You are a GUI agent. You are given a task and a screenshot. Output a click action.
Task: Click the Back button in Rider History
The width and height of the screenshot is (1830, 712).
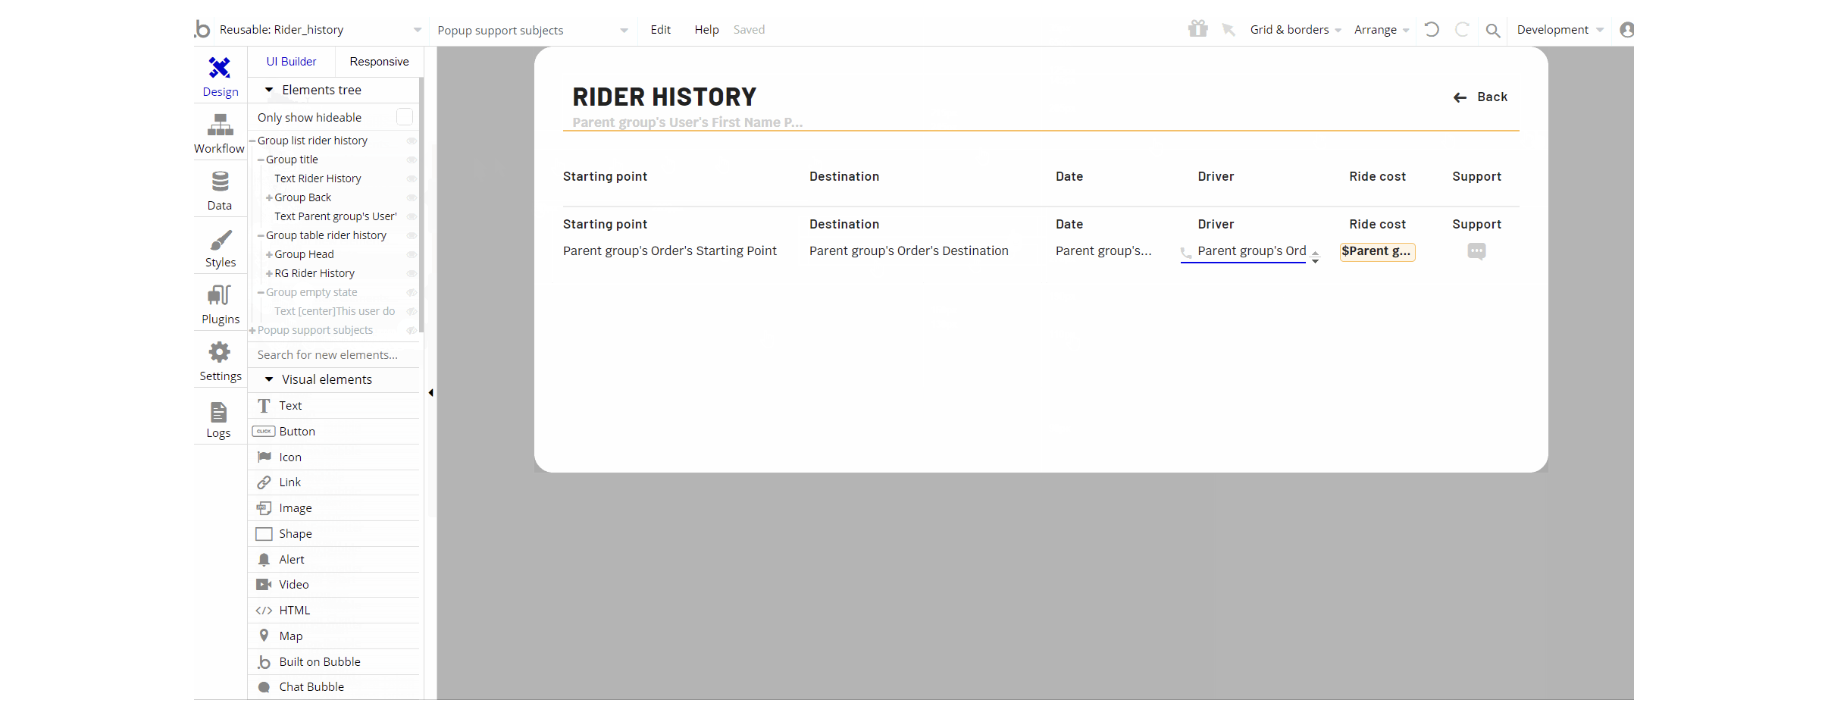1481,97
